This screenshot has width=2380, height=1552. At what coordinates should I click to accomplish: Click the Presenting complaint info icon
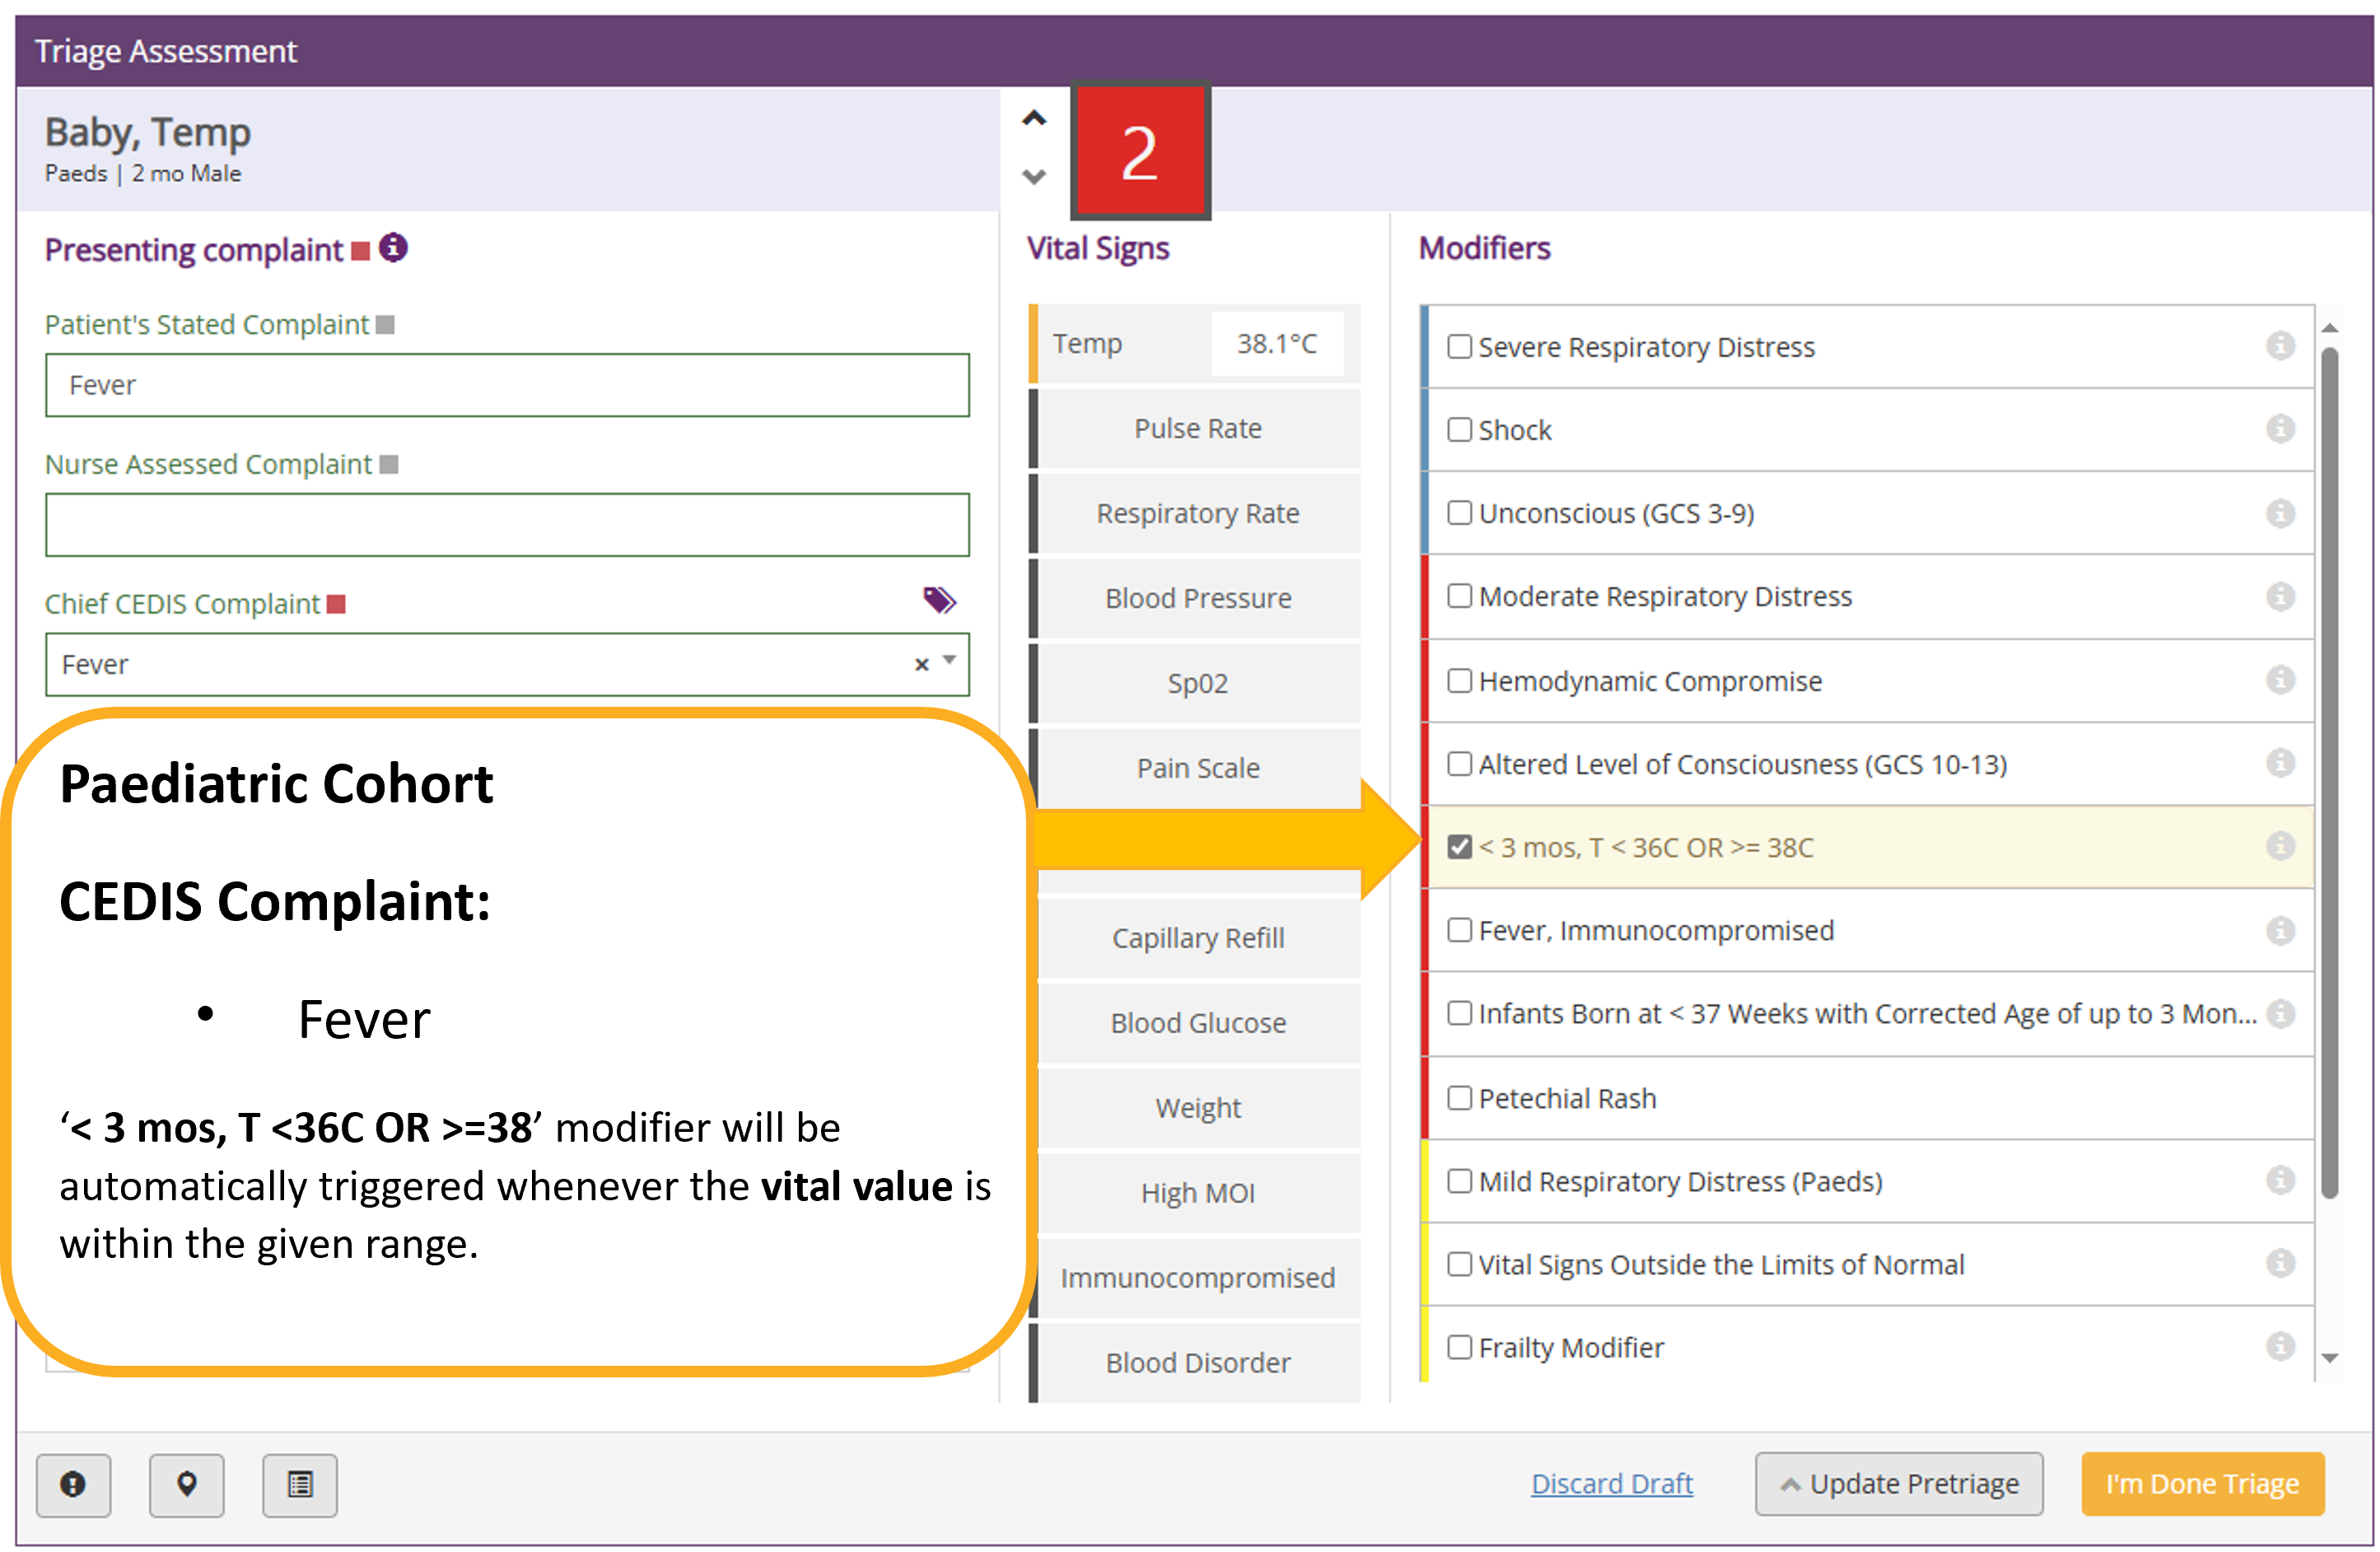coord(393,248)
